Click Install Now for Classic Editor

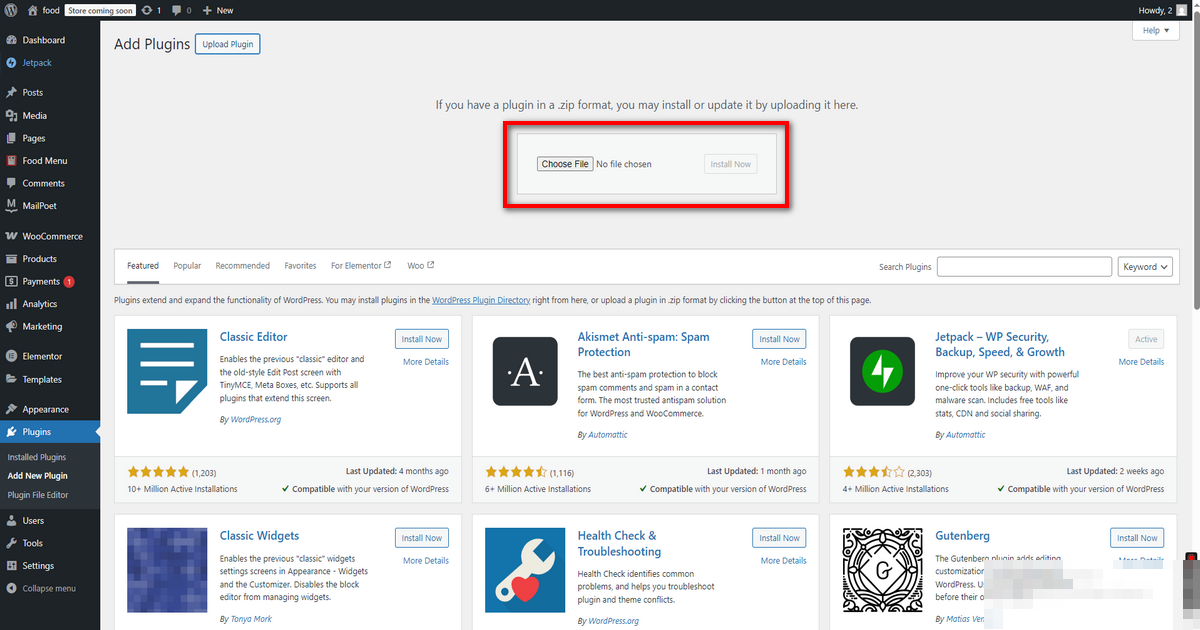coord(422,339)
